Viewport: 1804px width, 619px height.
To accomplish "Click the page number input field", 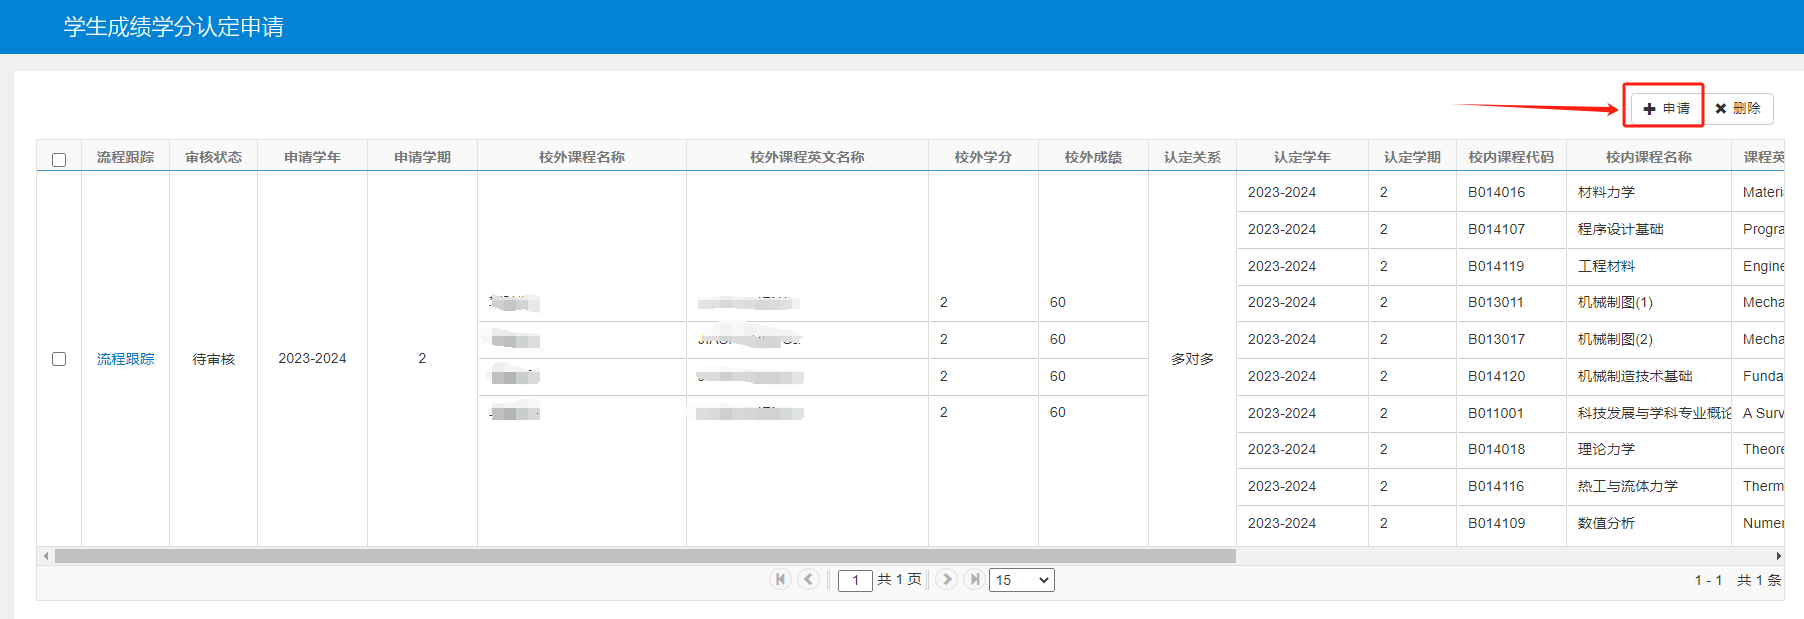I will (x=855, y=580).
